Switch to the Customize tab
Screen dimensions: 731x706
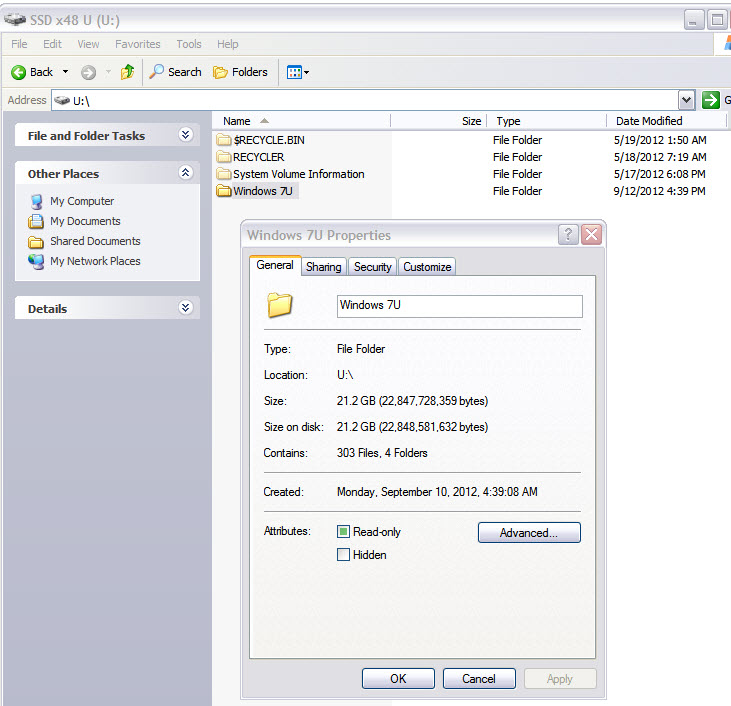click(427, 267)
